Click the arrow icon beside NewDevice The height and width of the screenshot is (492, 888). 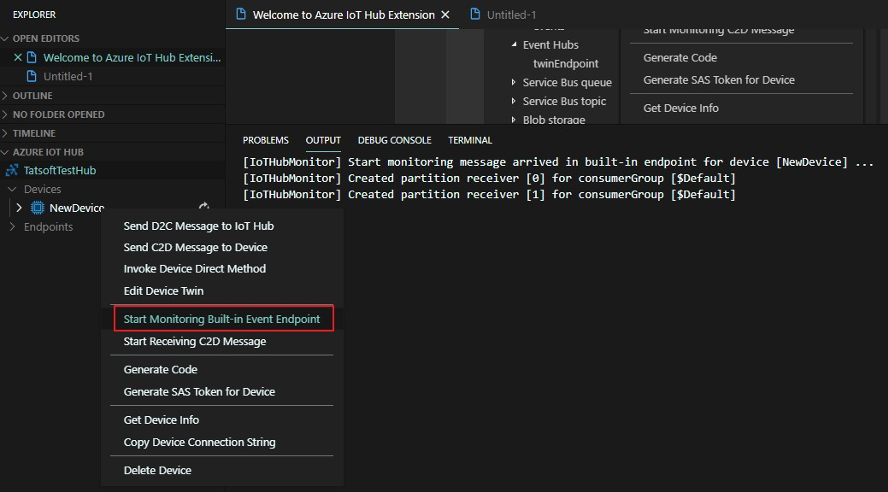pyautogui.click(x=205, y=207)
